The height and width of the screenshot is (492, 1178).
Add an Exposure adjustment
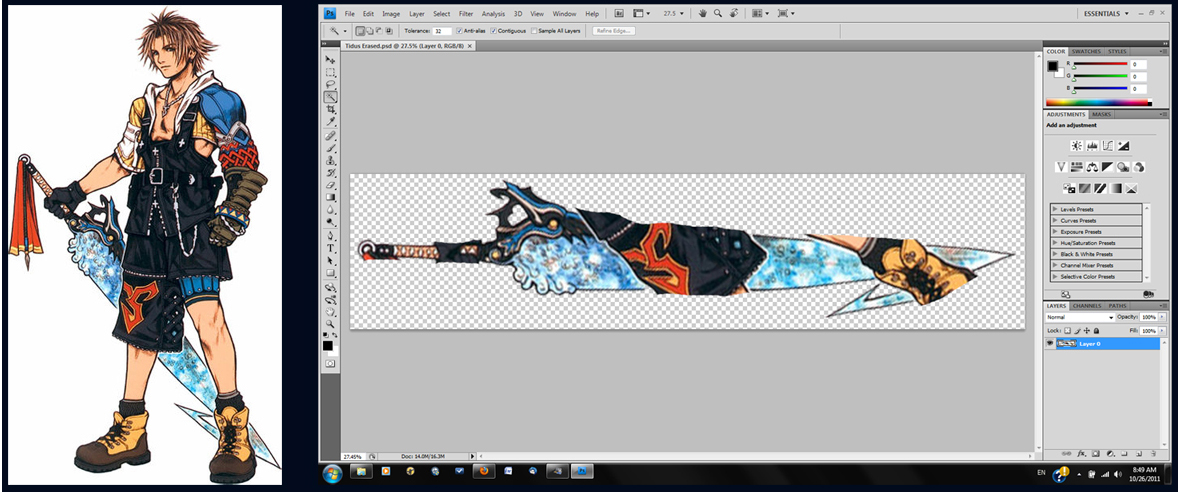coord(1124,146)
